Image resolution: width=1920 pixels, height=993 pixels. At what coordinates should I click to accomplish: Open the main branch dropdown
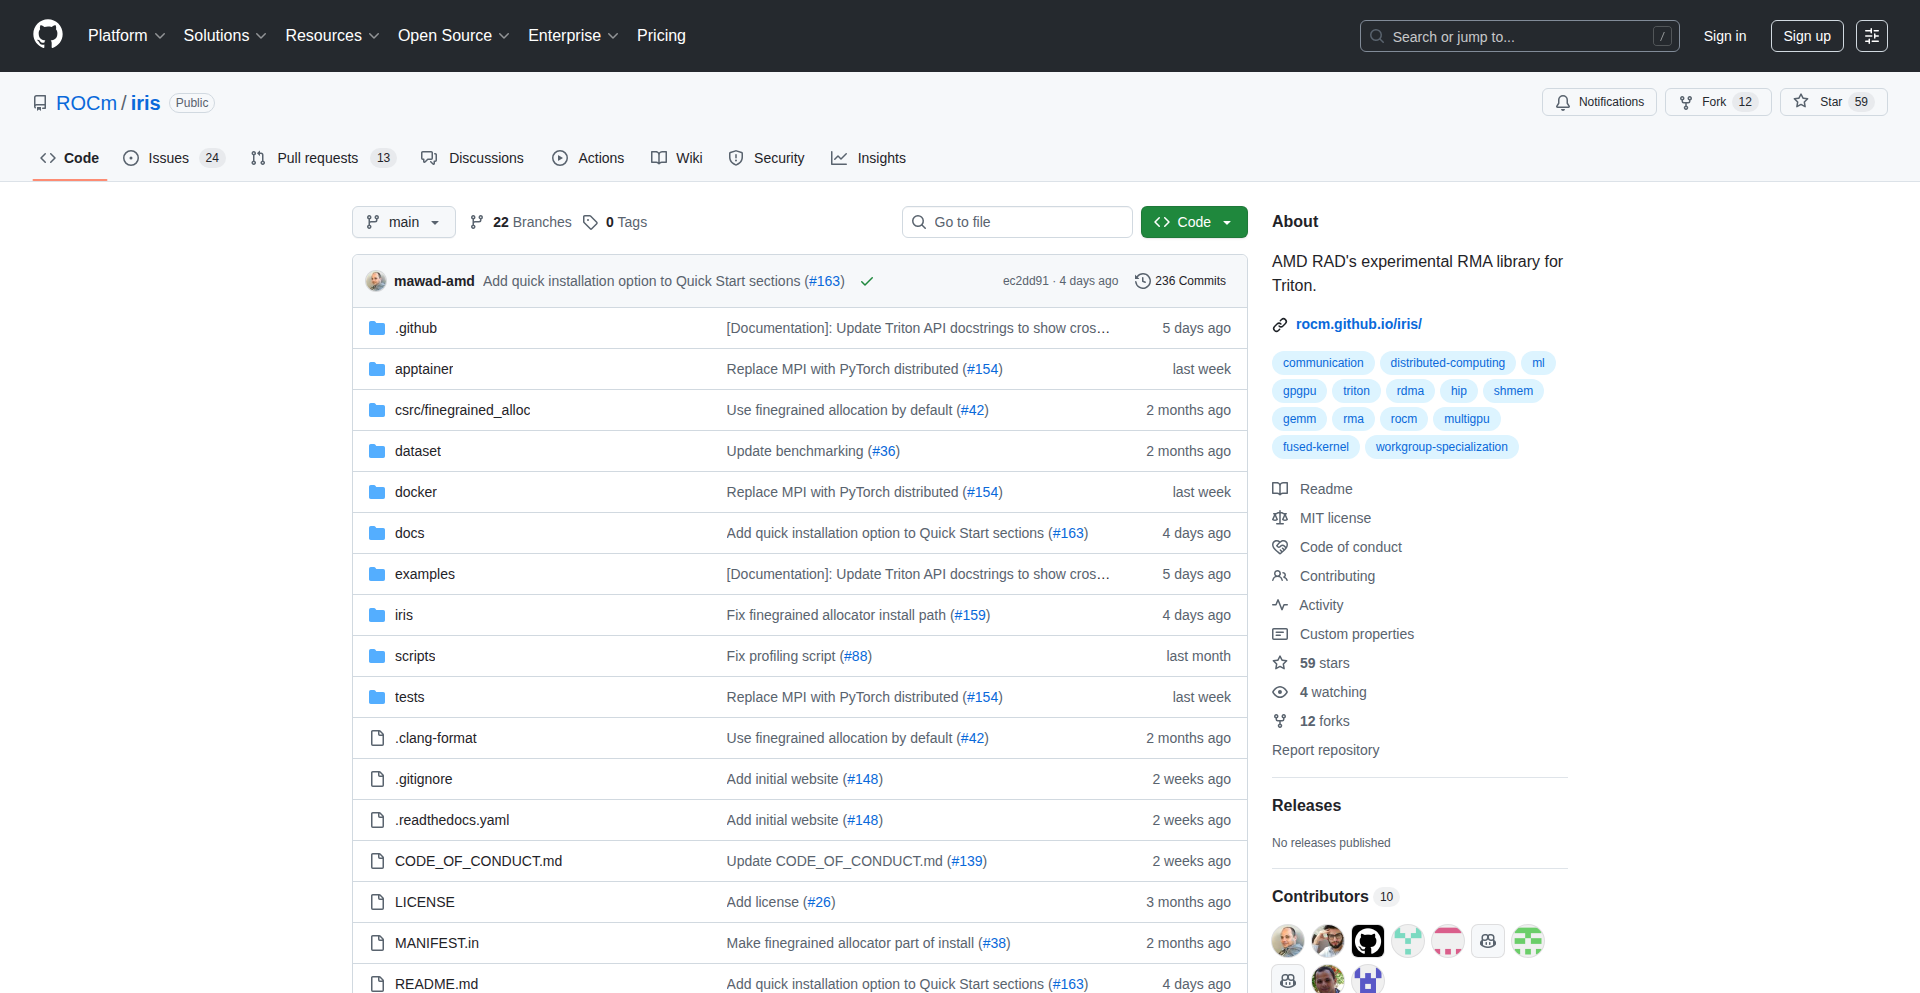coord(404,222)
